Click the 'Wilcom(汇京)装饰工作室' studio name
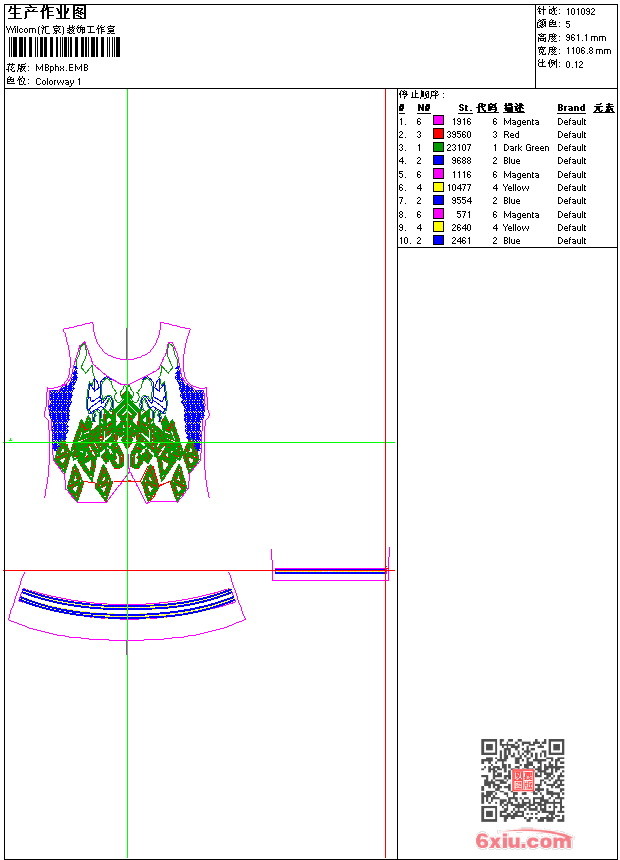The width and height of the screenshot is (620, 860). [x=61, y=30]
